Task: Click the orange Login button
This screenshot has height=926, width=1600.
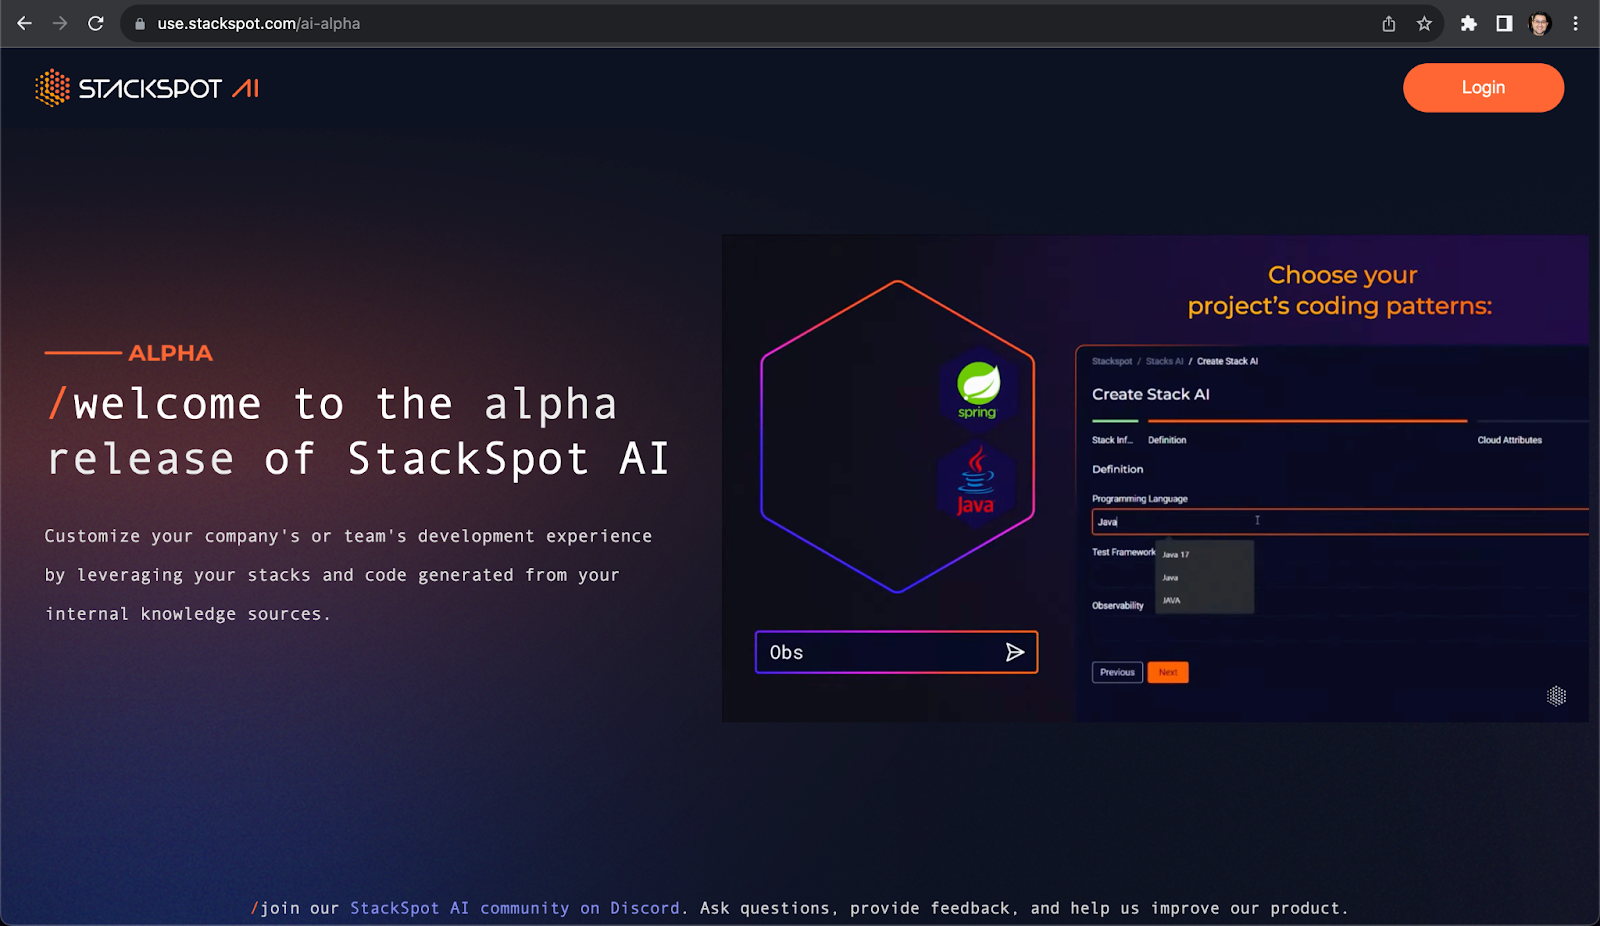Action: [1483, 88]
